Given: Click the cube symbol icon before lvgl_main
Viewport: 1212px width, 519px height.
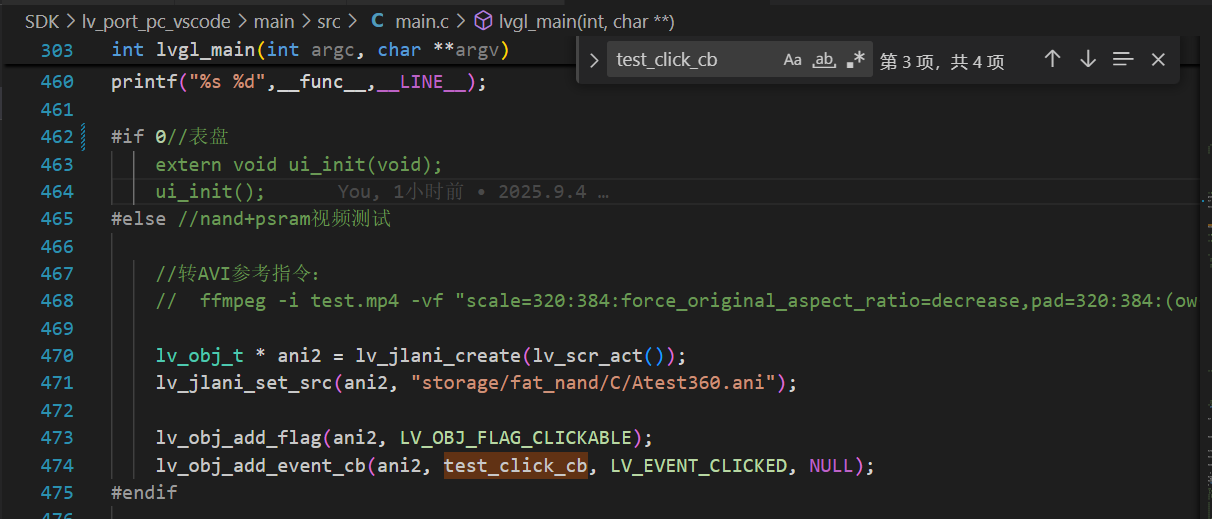Looking at the screenshot, I should pos(482,21).
